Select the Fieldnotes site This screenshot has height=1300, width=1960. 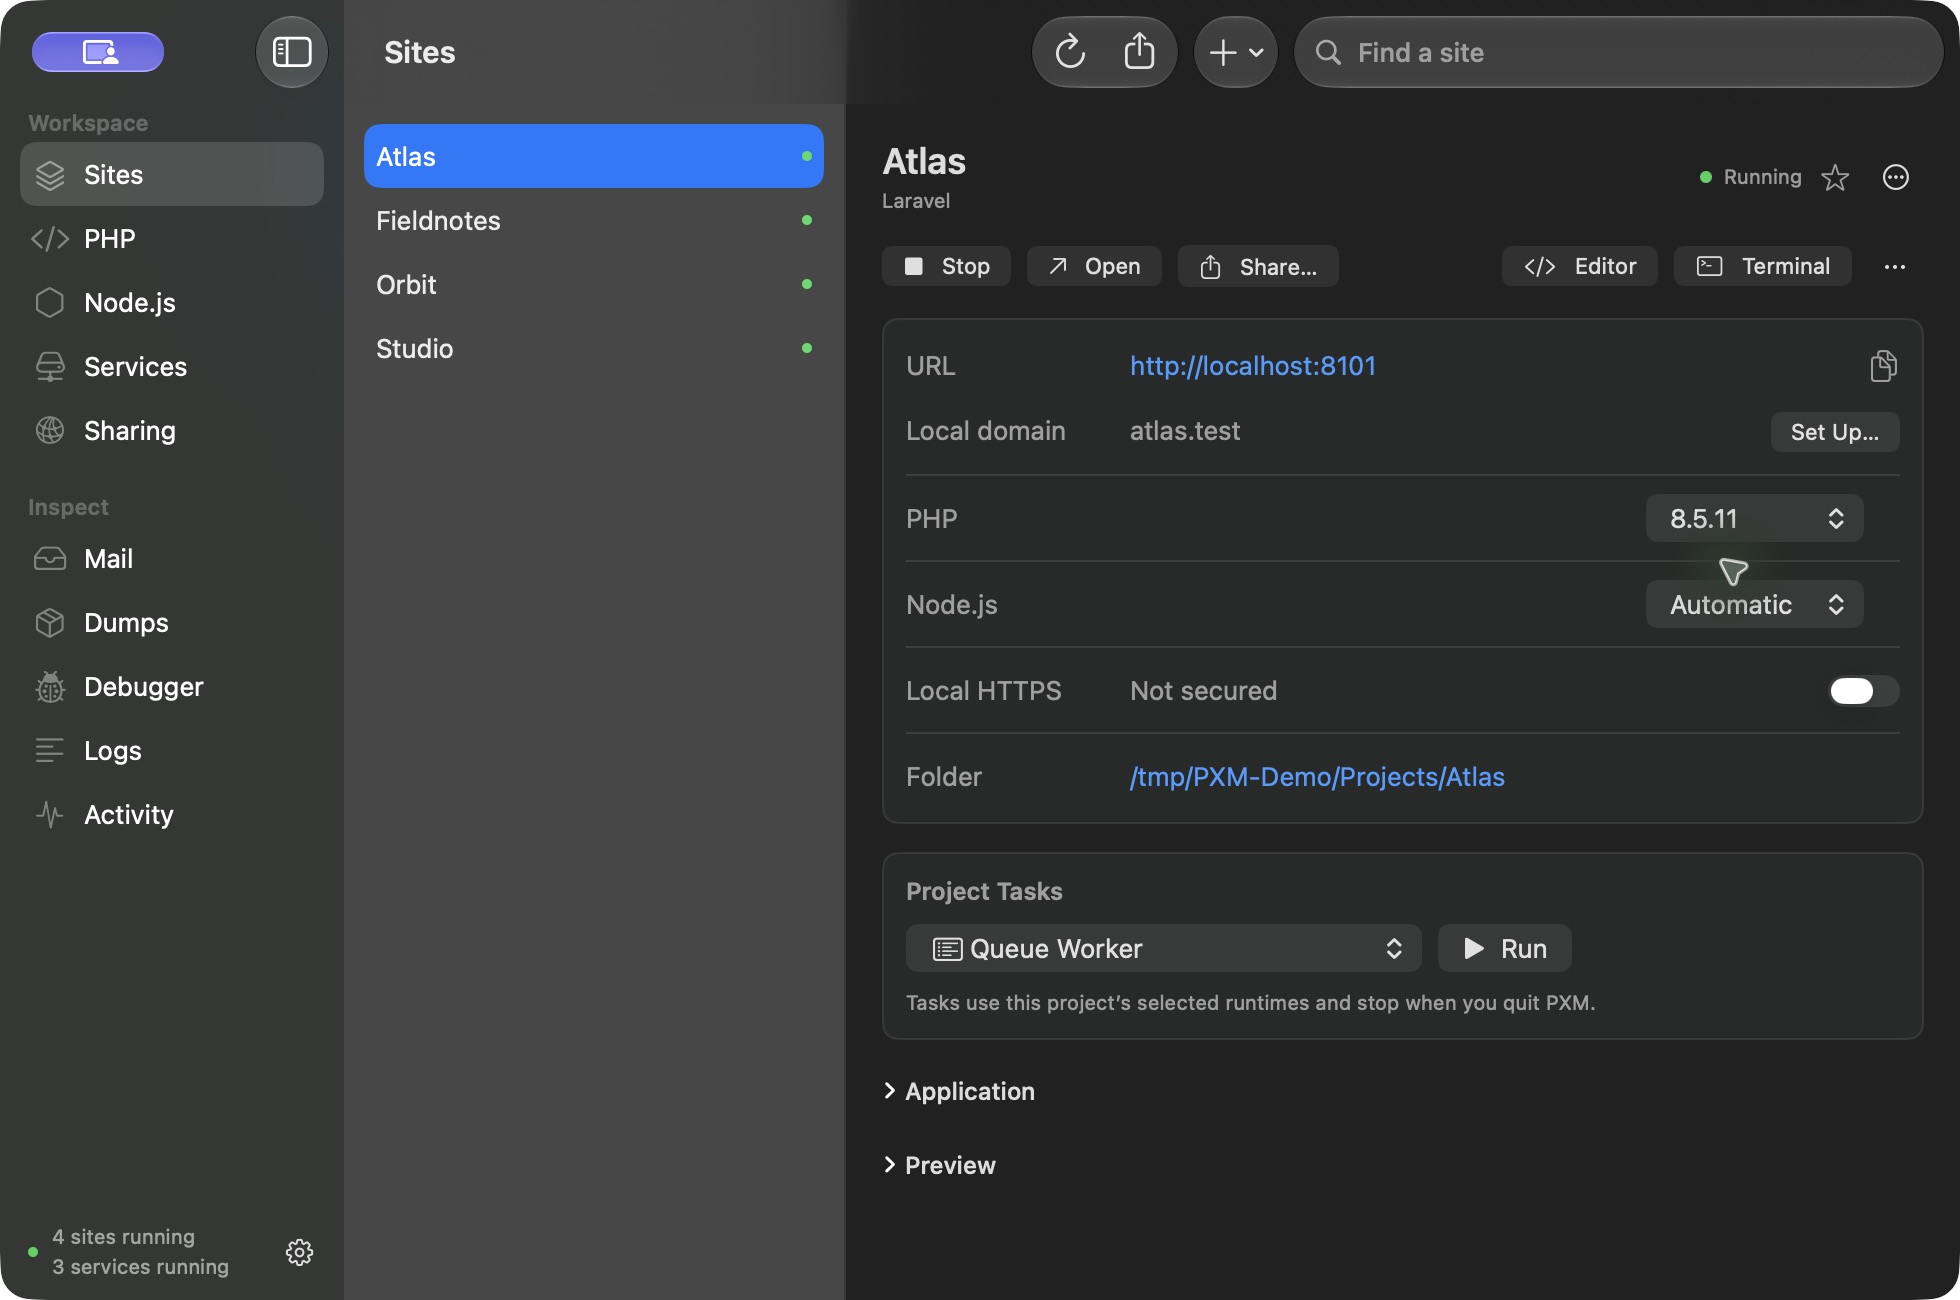pyautogui.click(x=594, y=220)
